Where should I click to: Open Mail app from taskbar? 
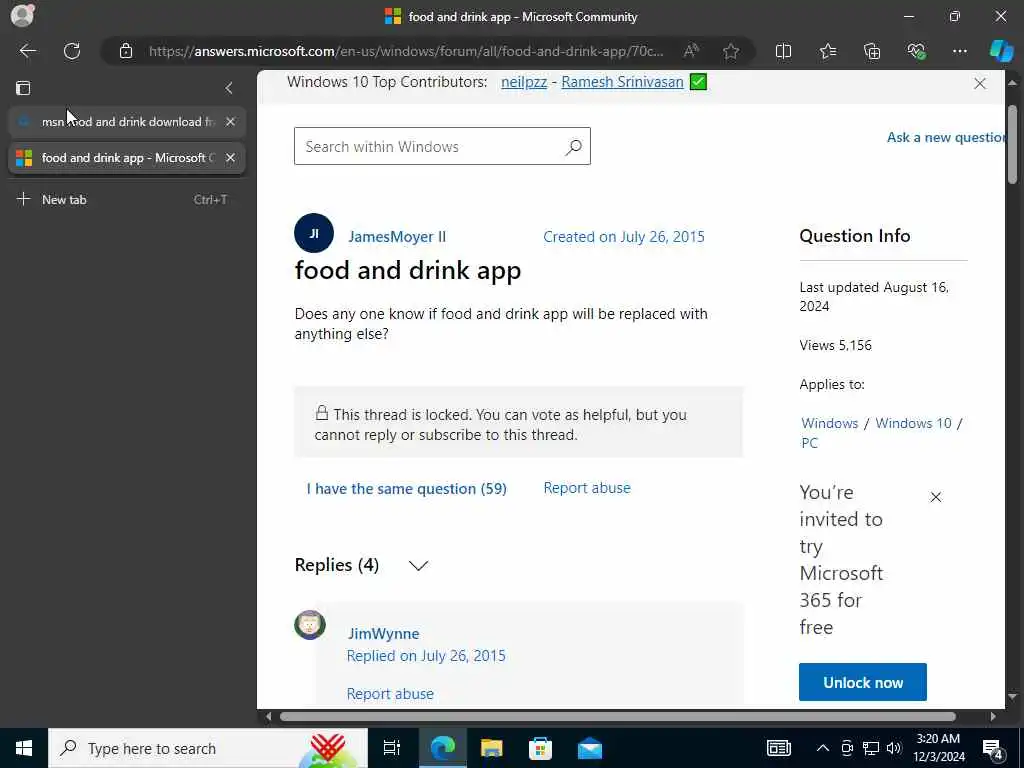coord(590,748)
